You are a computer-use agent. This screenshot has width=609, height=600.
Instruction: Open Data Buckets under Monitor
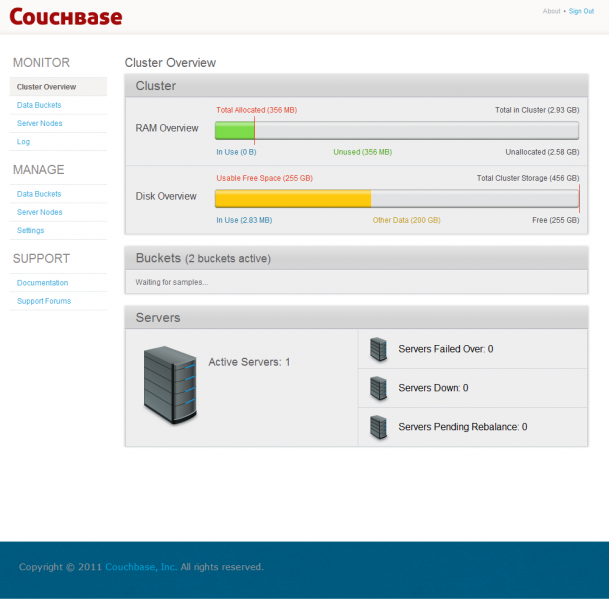(39, 105)
